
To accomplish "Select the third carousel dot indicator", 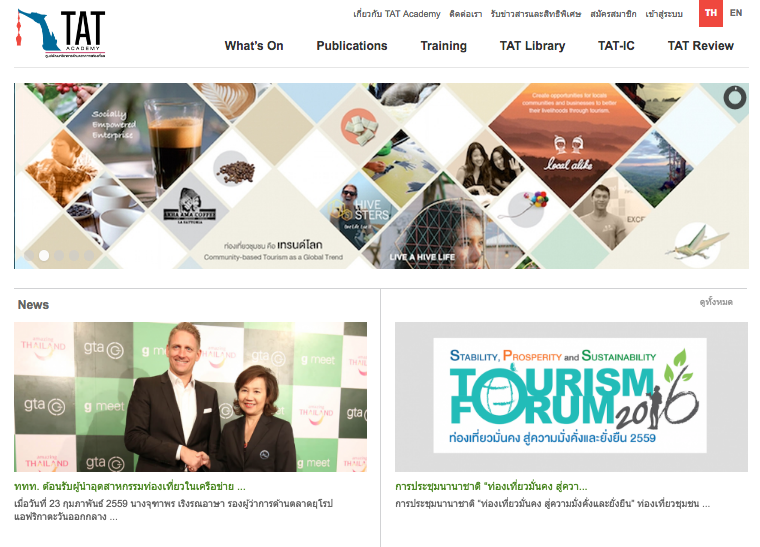I will [x=59, y=255].
